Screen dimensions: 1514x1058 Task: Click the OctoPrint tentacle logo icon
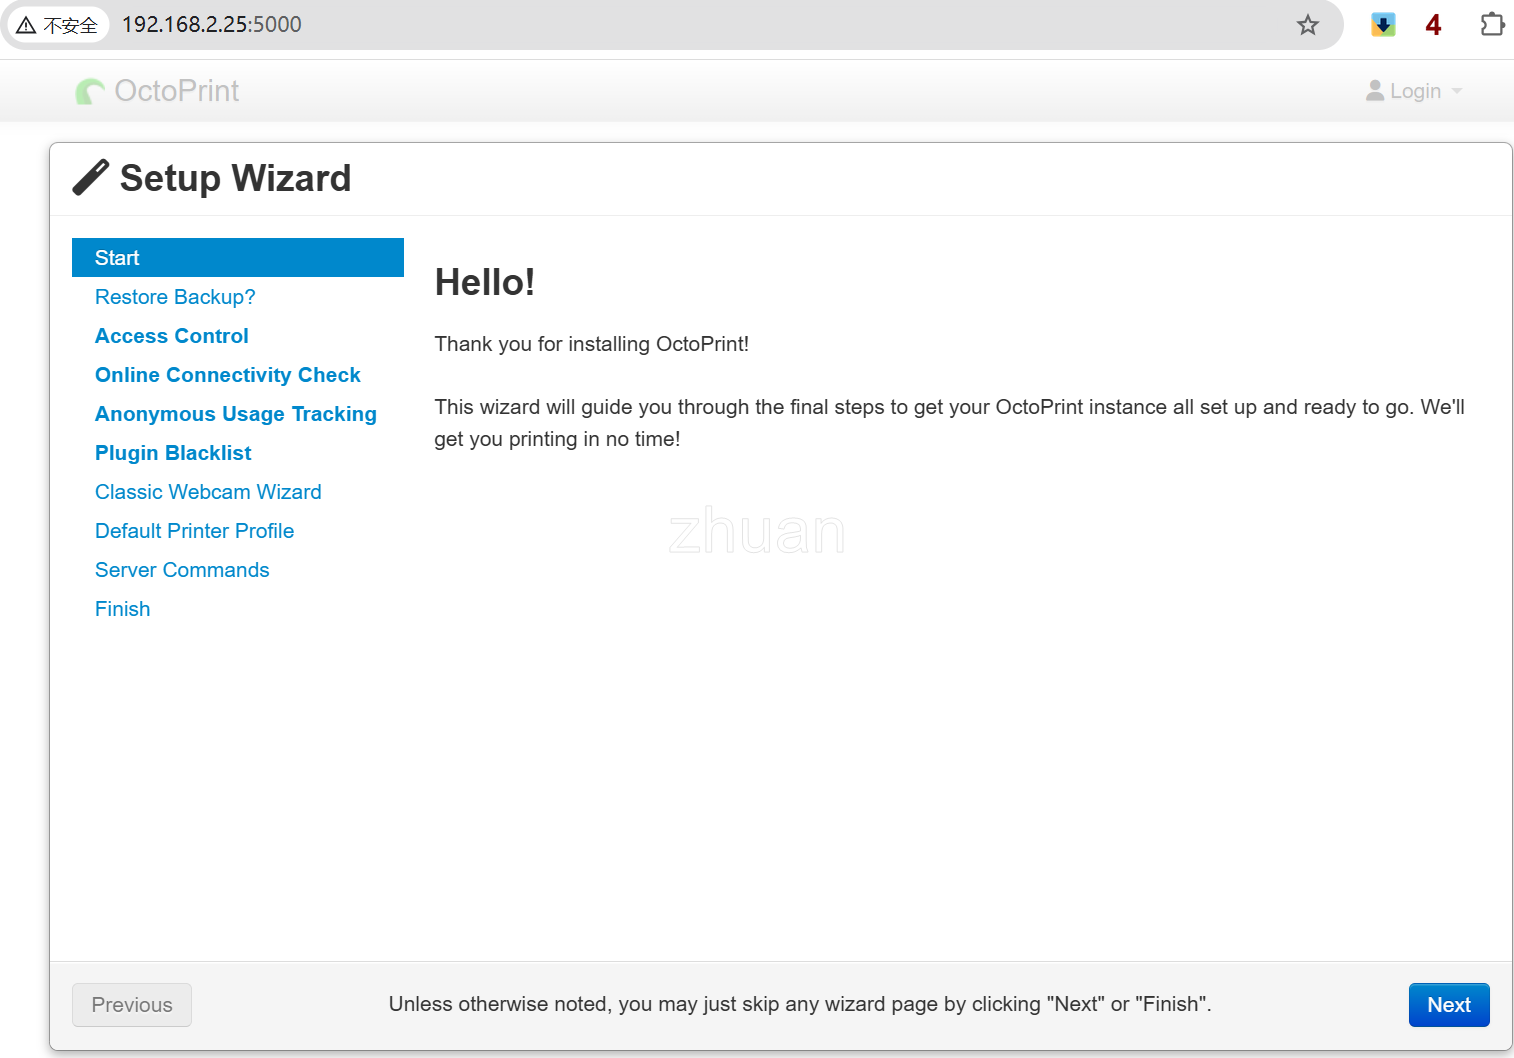(x=90, y=91)
